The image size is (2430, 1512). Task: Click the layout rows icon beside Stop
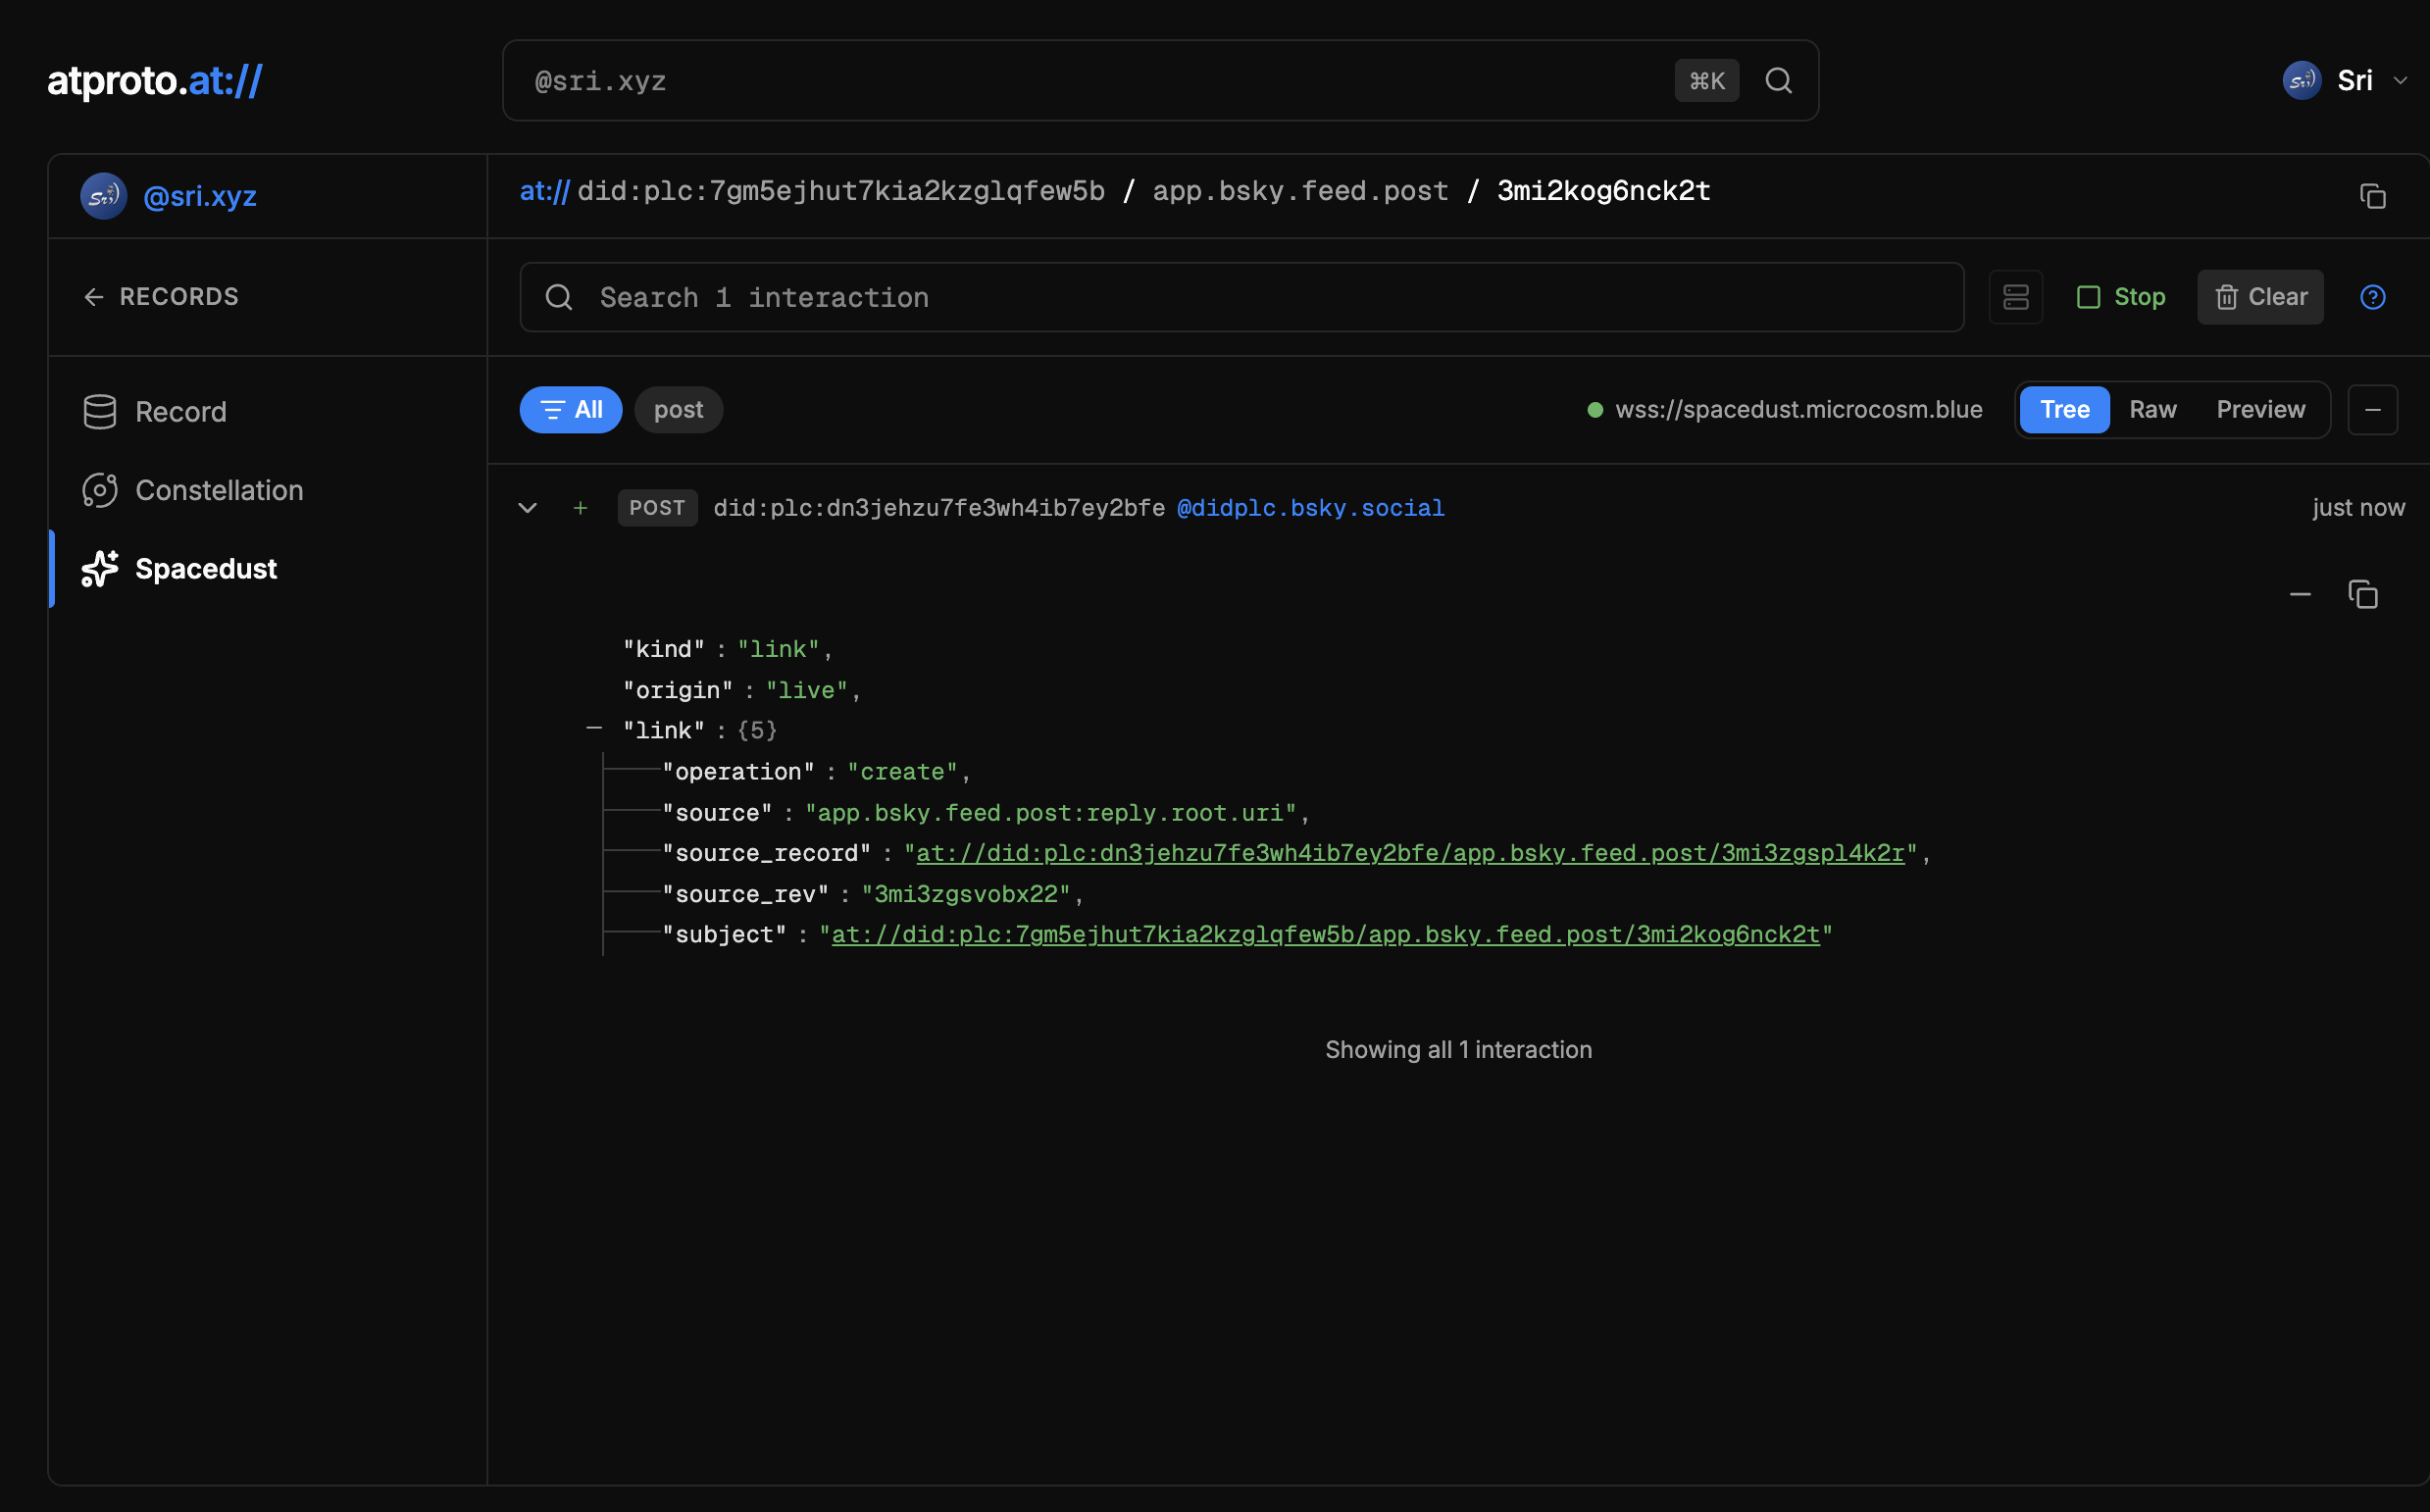click(x=2015, y=297)
